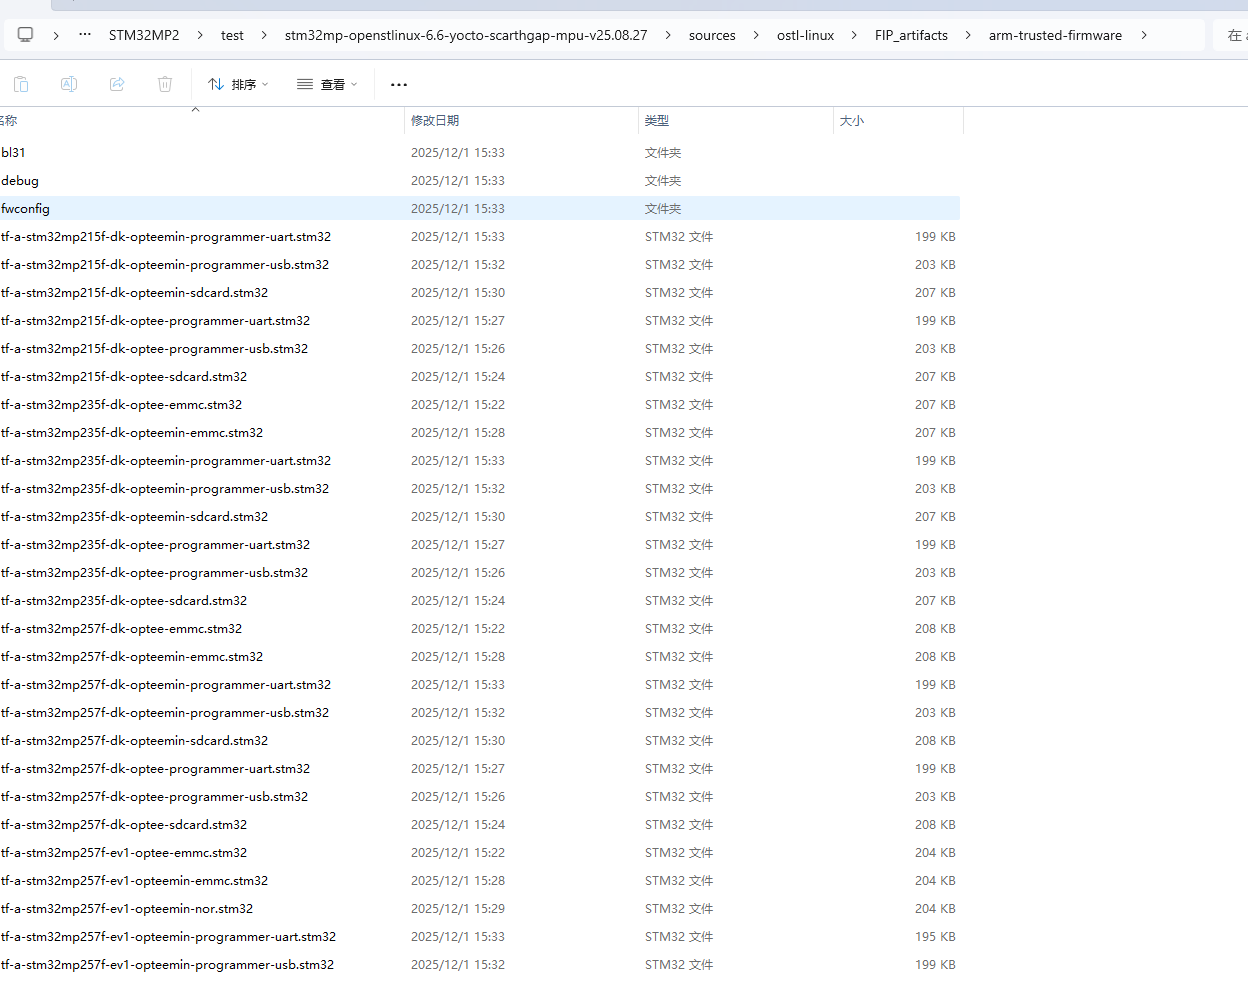Viewport: 1248px width, 999px height.
Task: Select tf-a-stm32mp215f-dk-opteemin-sdcard.stm32 file
Action: pos(480,293)
